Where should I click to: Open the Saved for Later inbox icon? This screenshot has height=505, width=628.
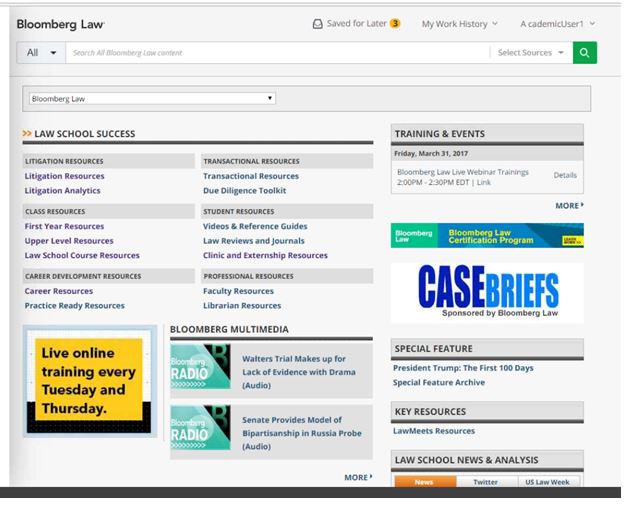[318, 24]
